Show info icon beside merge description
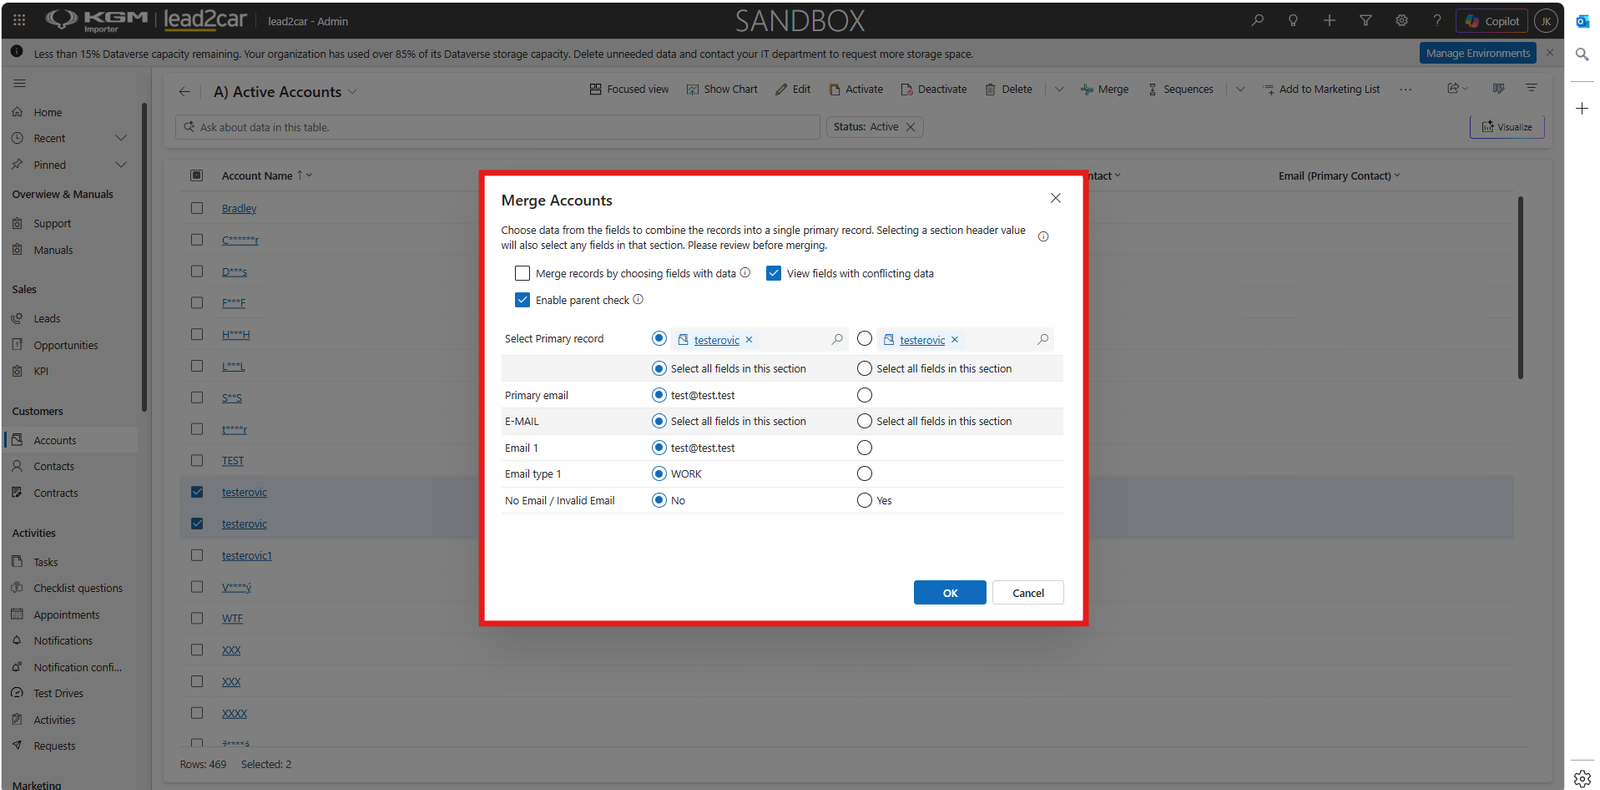Screen dimensions: 1600x790 coord(1043,237)
